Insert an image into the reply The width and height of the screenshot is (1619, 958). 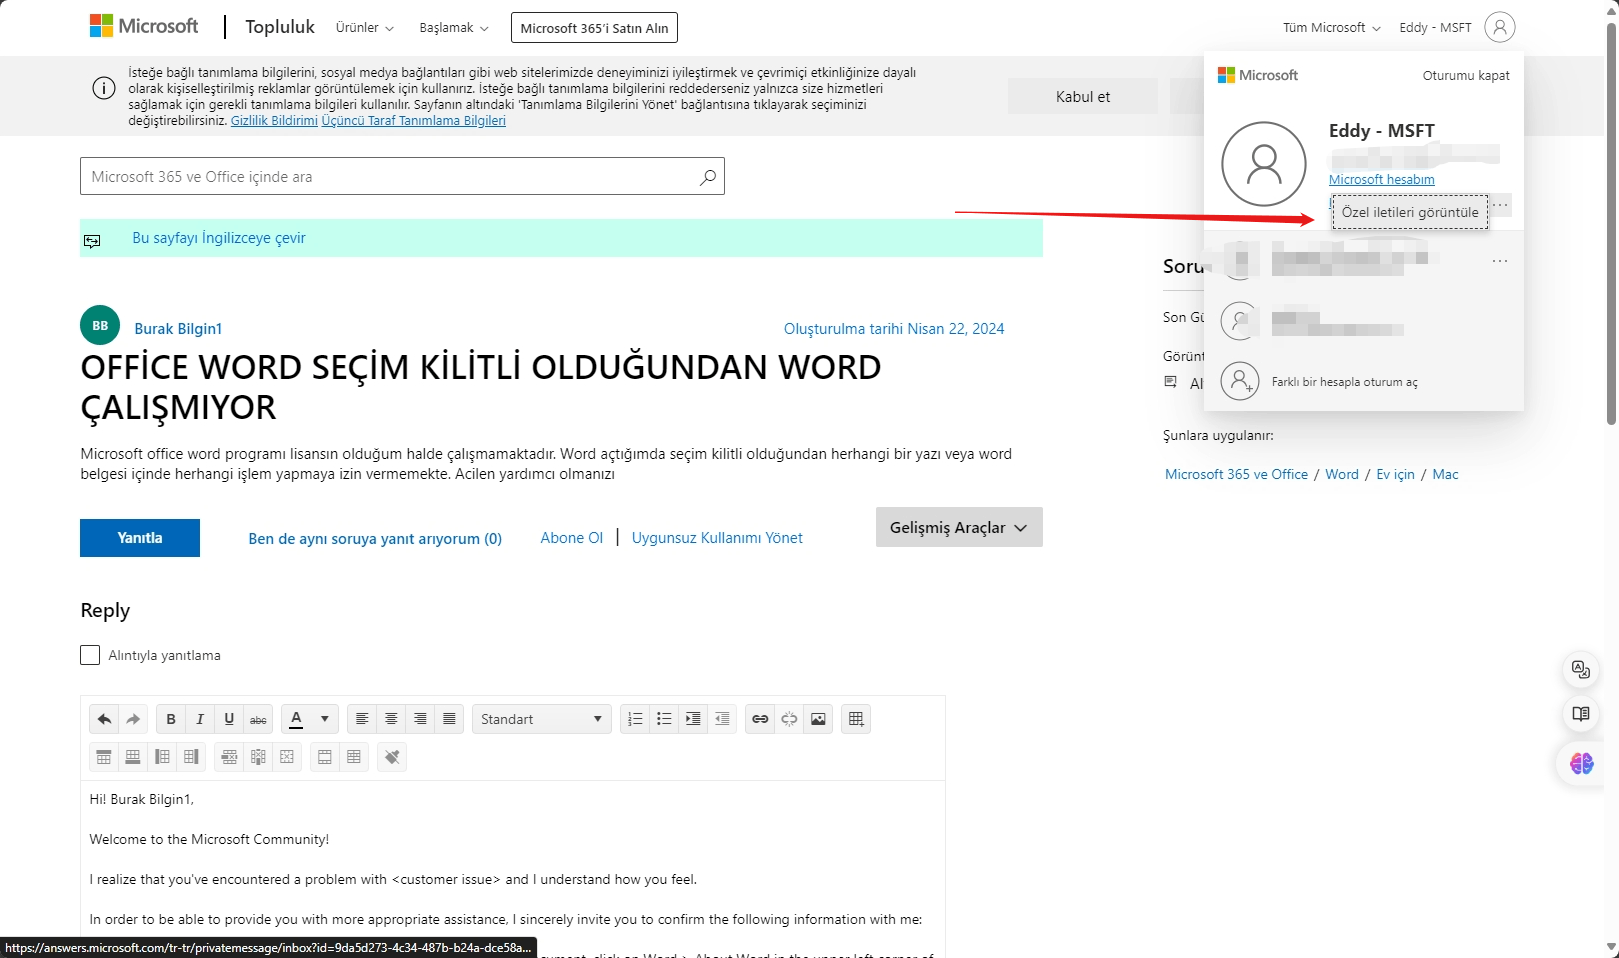coord(818,719)
